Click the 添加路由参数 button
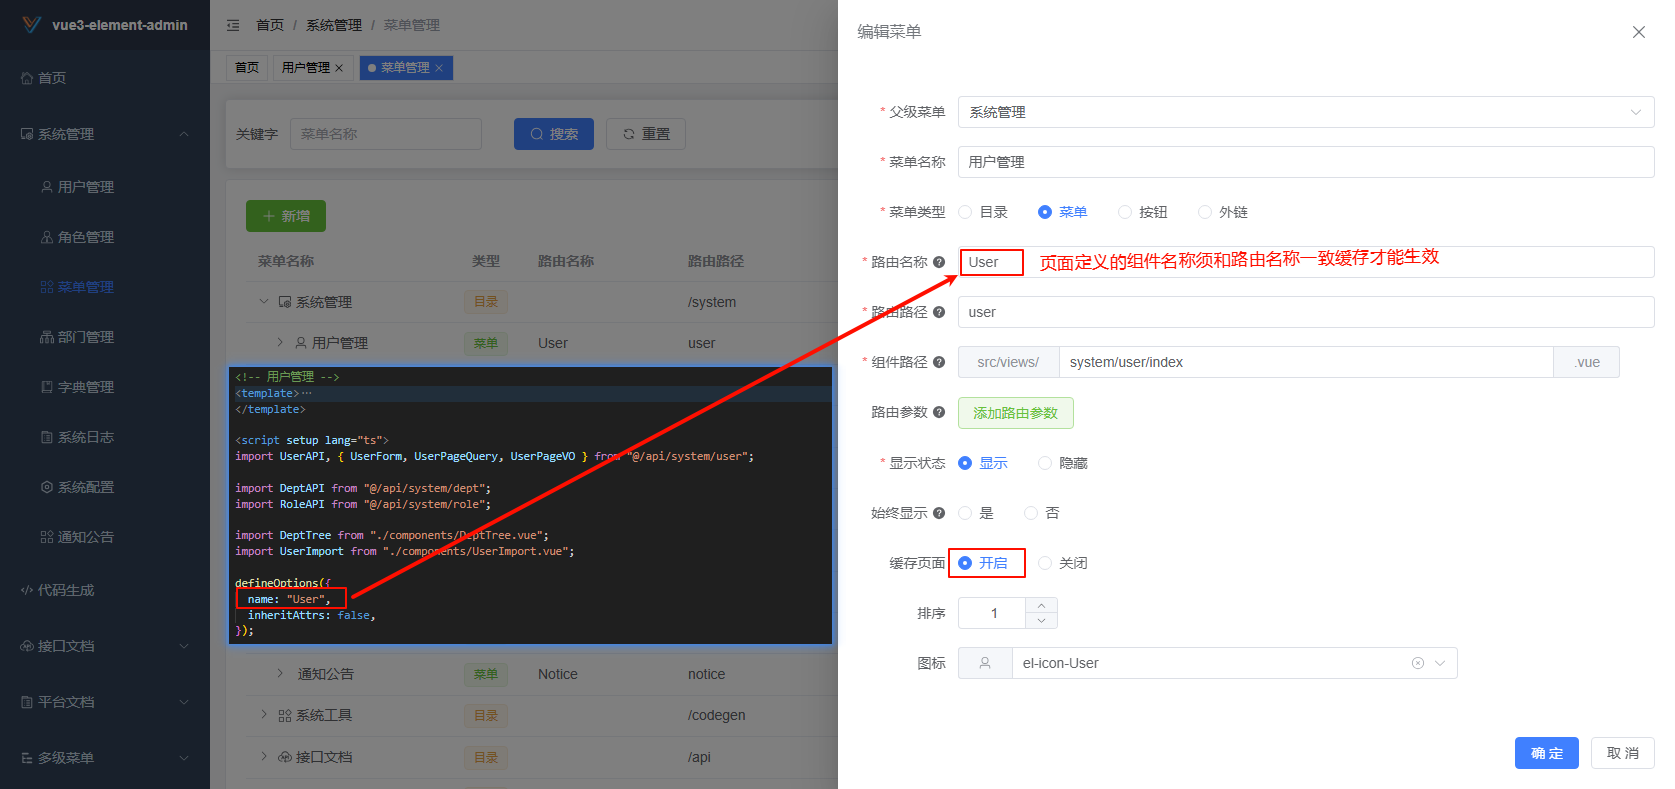 1015,413
